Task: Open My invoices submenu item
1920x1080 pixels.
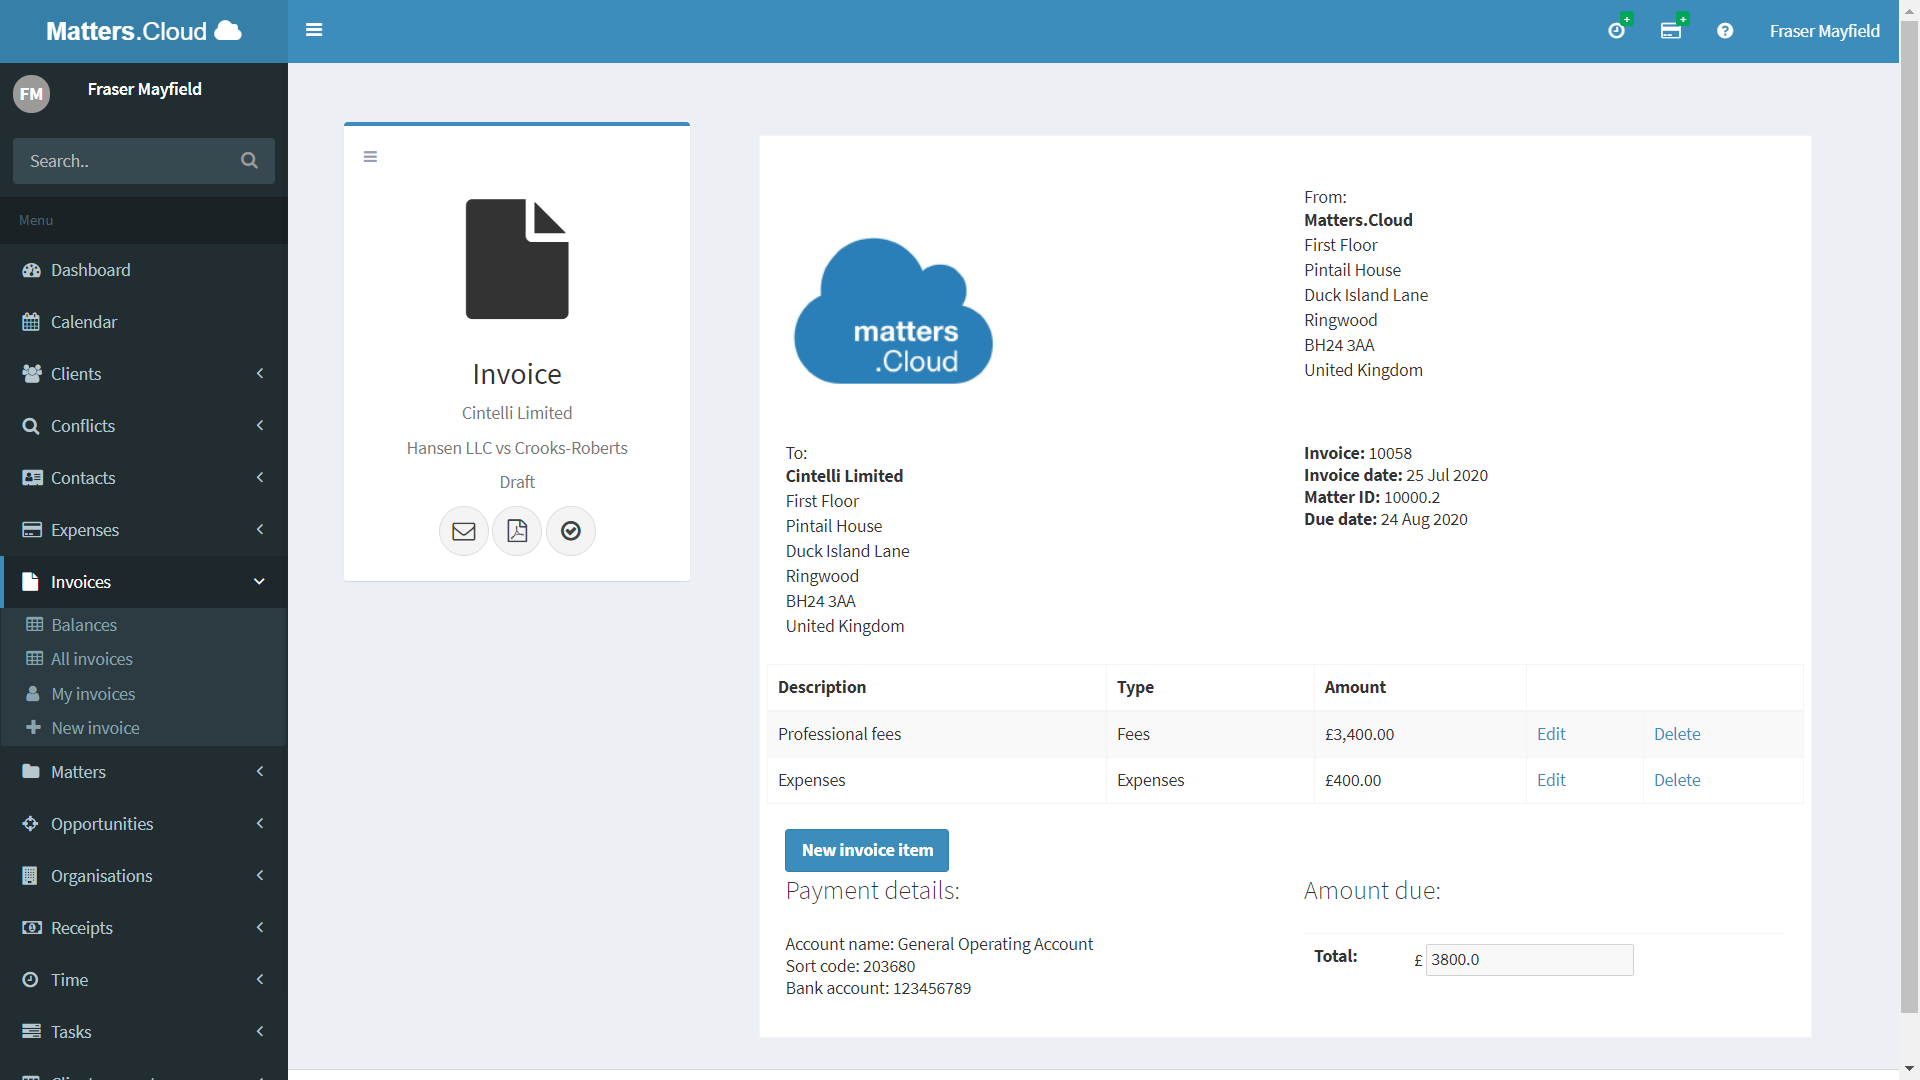Action: pos(144,694)
